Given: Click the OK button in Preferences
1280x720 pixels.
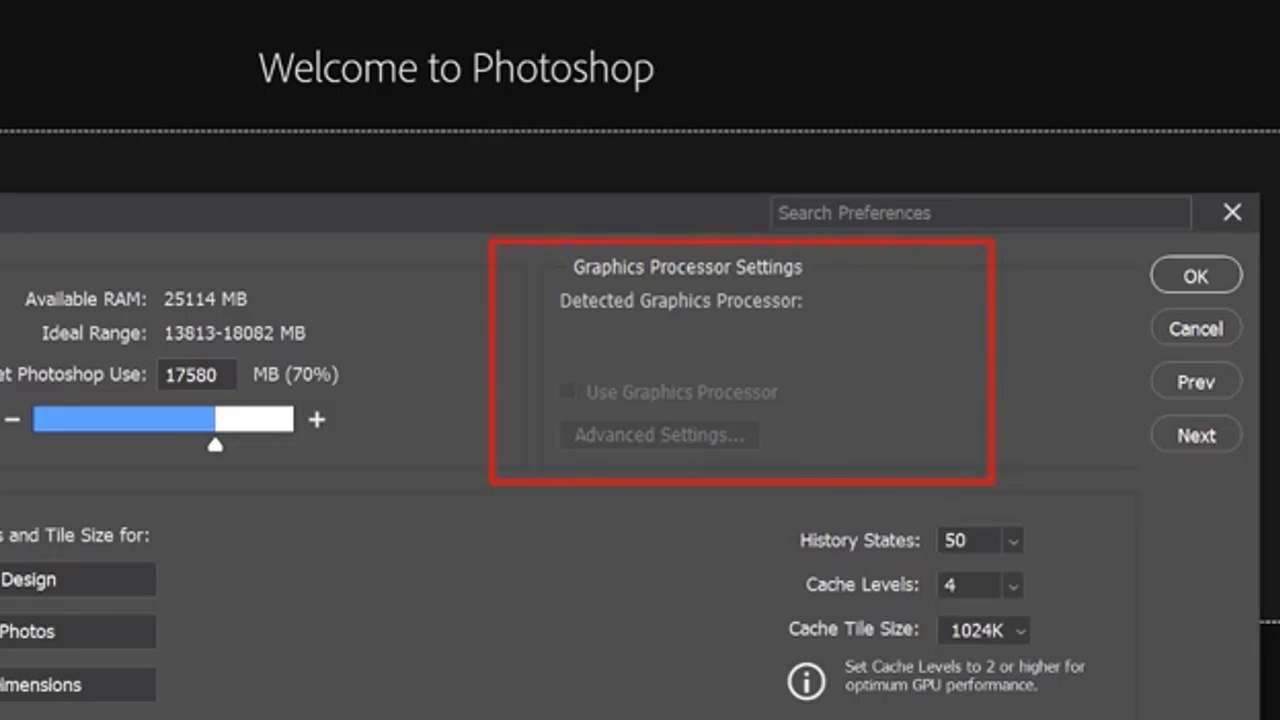Looking at the screenshot, I should tap(1196, 276).
